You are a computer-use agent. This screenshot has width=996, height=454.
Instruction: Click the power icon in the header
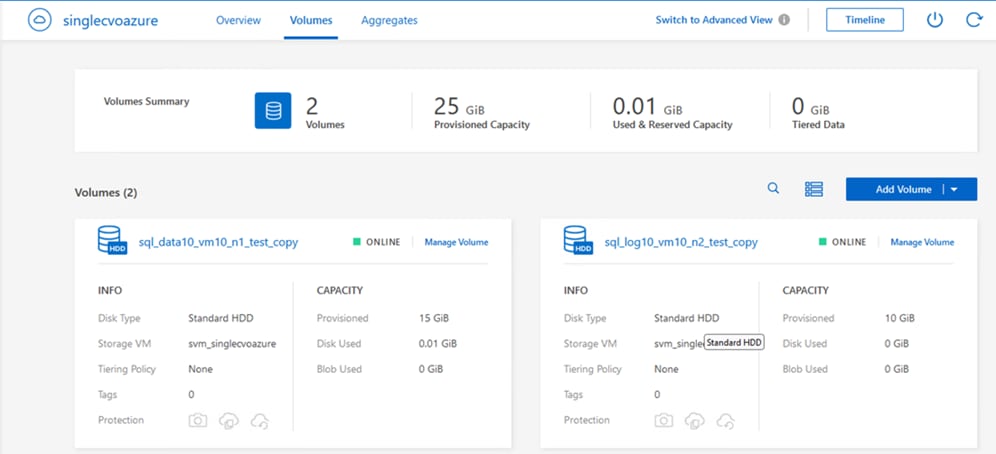(x=934, y=20)
